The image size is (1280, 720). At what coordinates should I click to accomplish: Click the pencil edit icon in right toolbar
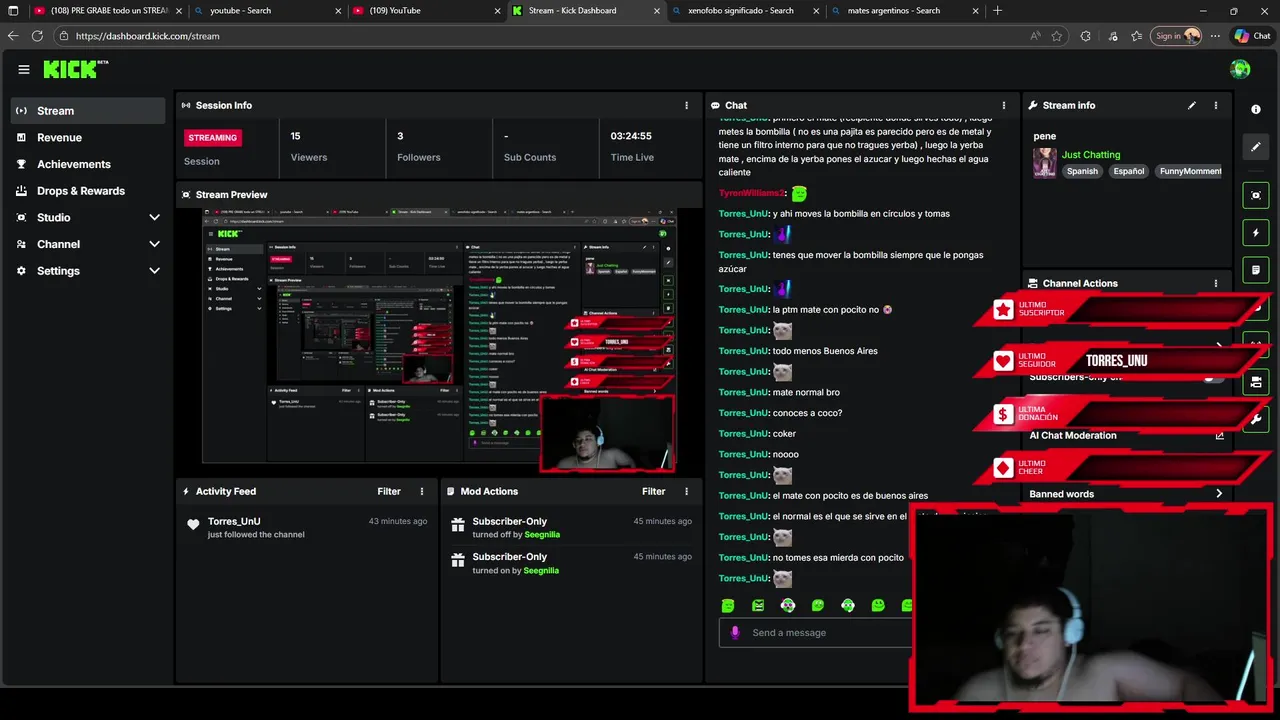tap(1256, 147)
